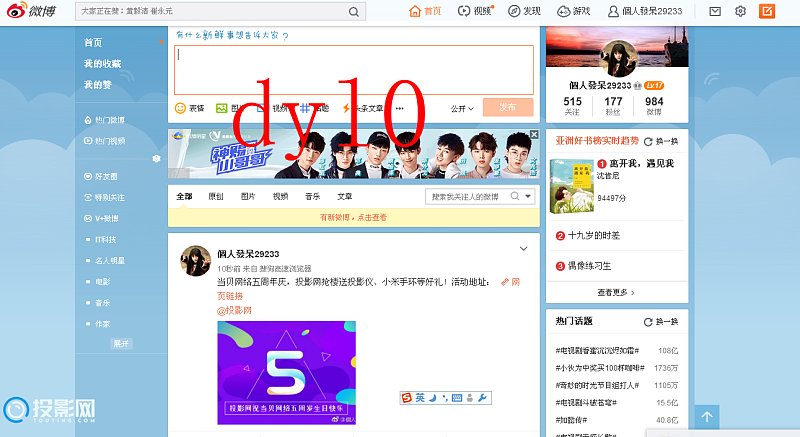800x437 pixels.
Task: Open 我的赞 in left sidebar
Action: click(97, 85)
